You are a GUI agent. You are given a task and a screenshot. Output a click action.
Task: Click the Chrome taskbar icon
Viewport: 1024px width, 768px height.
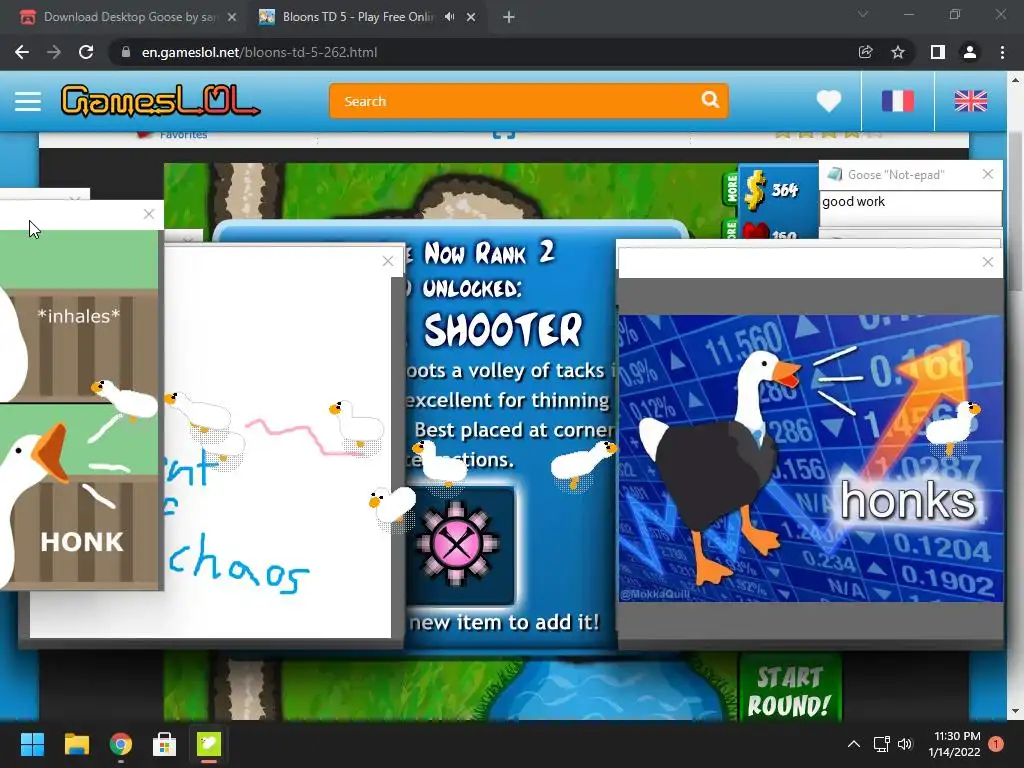coord(121,744)
